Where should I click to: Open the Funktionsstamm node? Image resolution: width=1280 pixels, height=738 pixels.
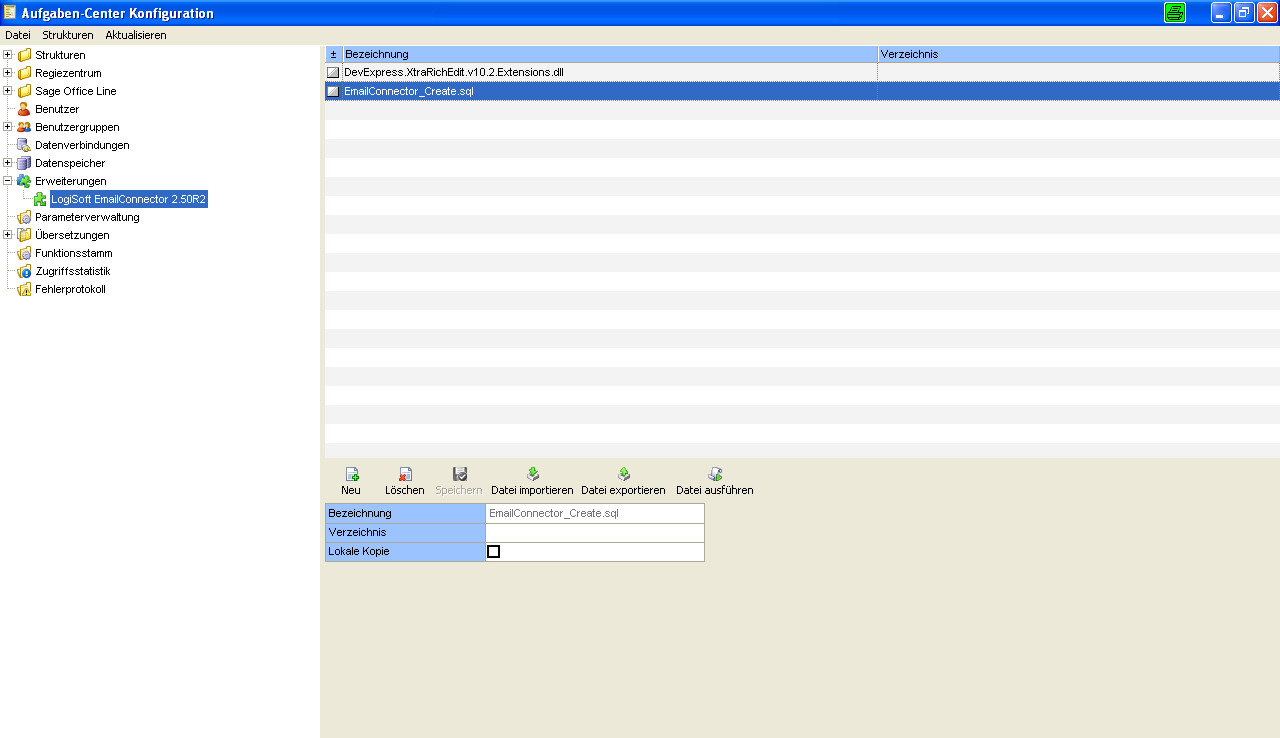point(73,253)
